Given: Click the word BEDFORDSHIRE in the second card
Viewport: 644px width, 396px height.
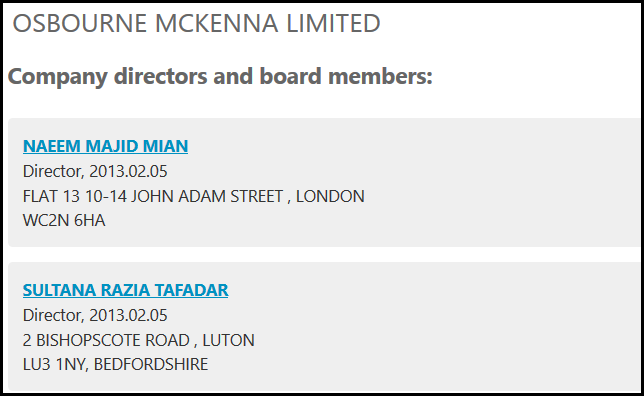Looking at the screenshot, I should (x=151, y=364).
